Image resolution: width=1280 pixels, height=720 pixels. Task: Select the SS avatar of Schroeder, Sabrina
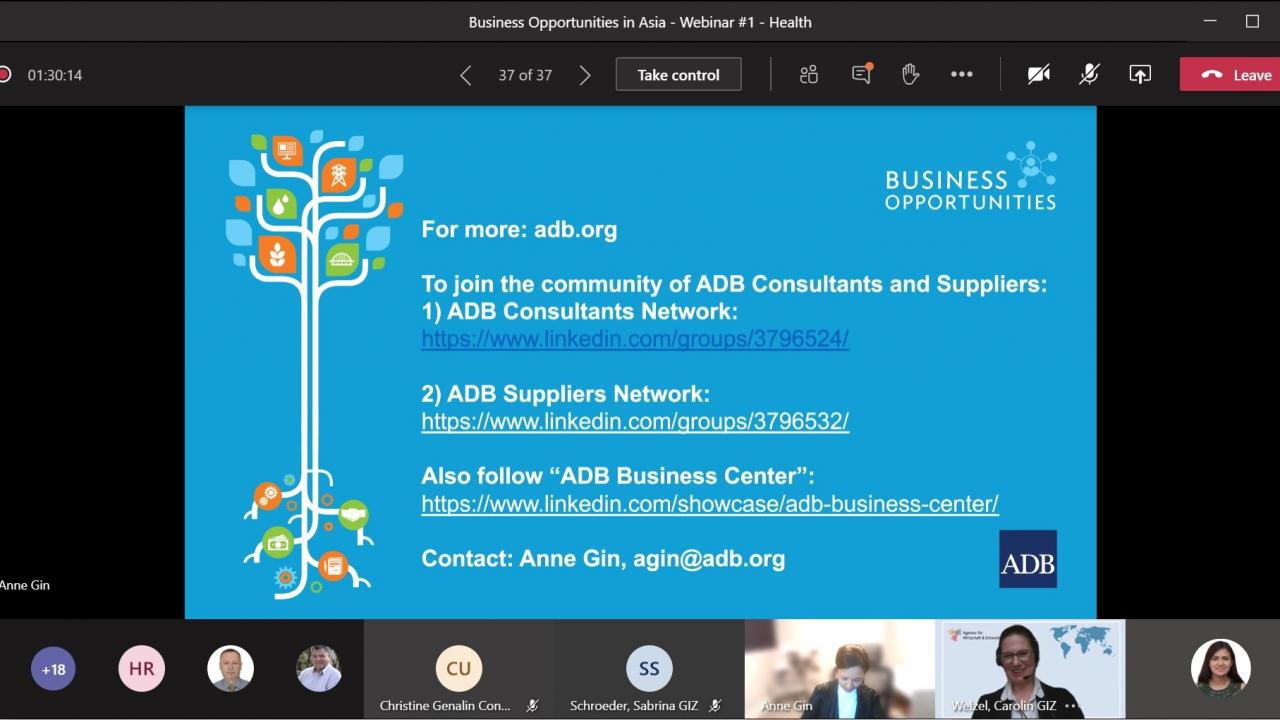click(649, 668)
